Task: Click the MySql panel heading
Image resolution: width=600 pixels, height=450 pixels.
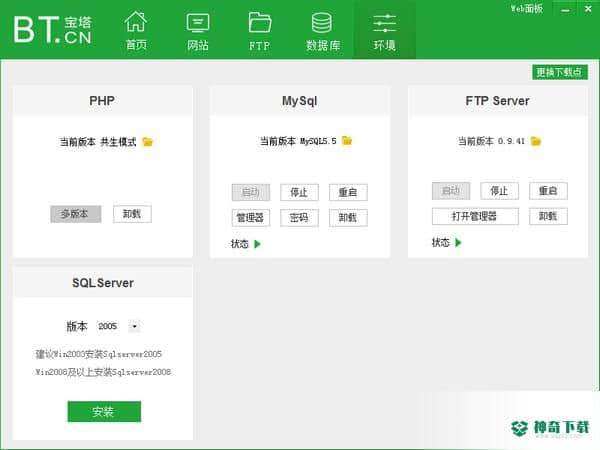Action: click(300, 101)
